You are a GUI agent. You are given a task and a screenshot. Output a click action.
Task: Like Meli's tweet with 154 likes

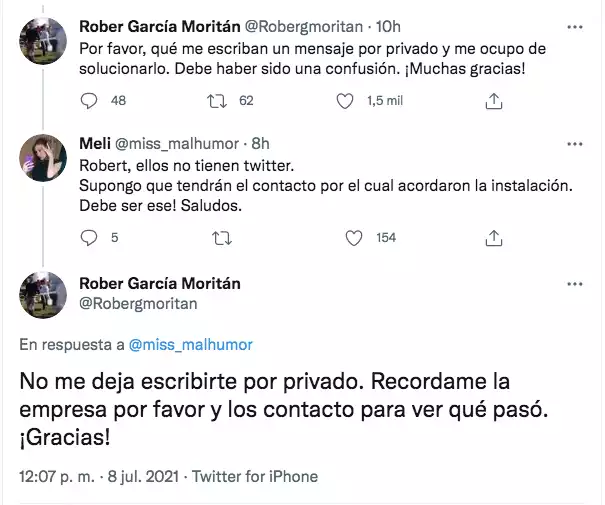coord(353,238)
